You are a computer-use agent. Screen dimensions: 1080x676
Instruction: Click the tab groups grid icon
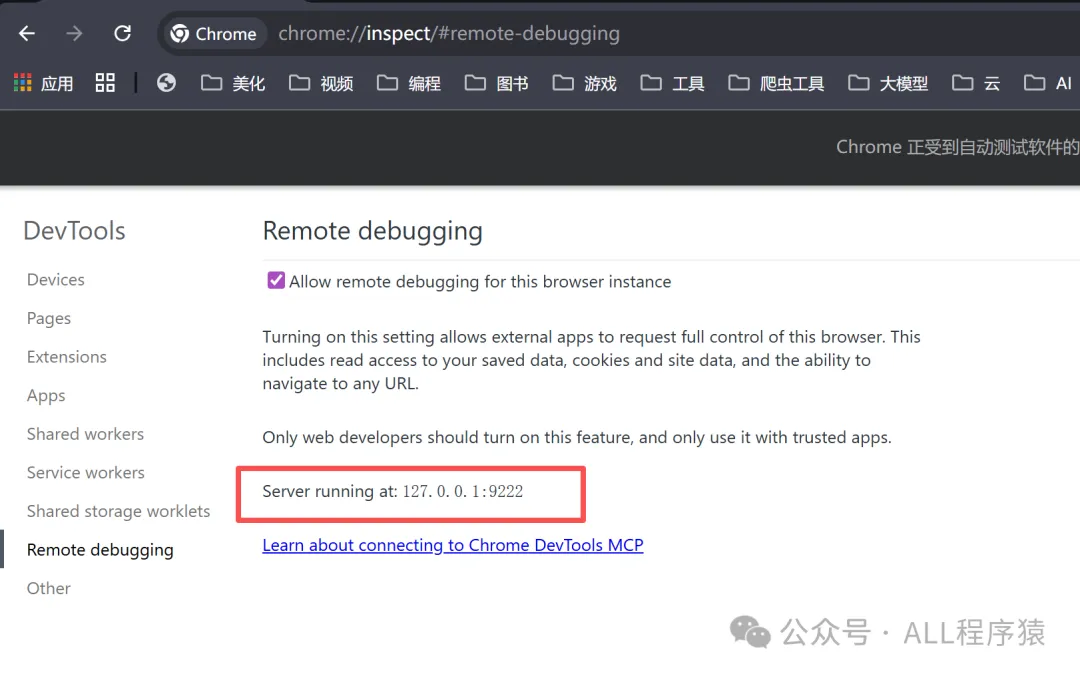click(x=105, y=83)
